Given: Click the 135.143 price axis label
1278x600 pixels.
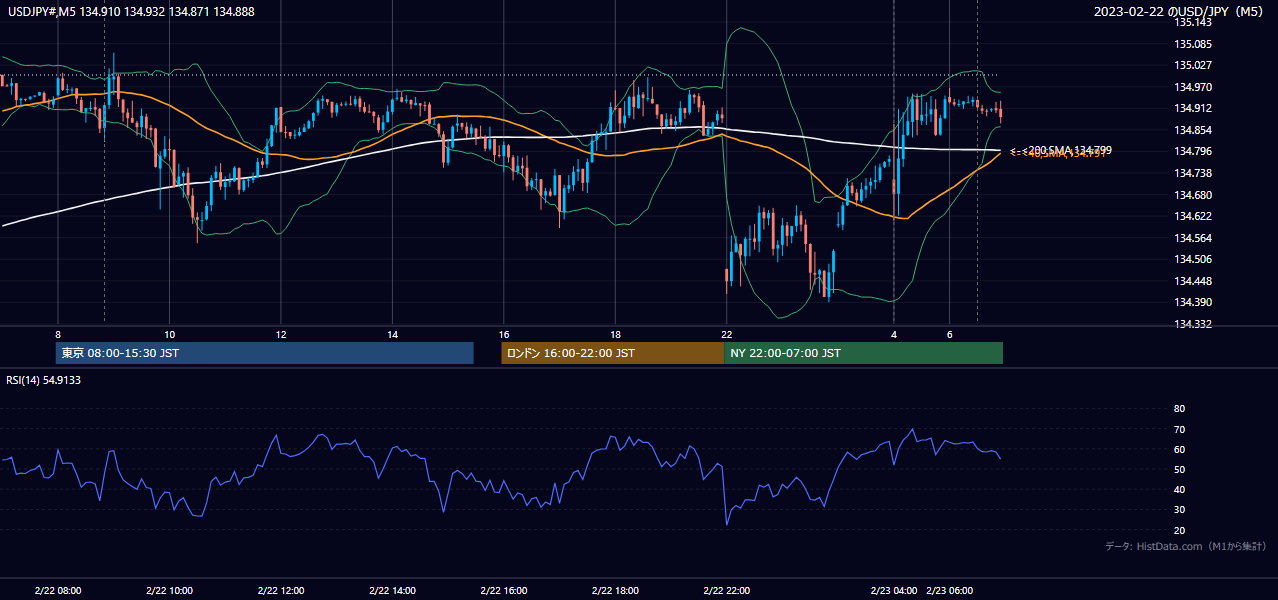Looking at the screenshot, I should pyautogui.click(x=1193, y=22).
